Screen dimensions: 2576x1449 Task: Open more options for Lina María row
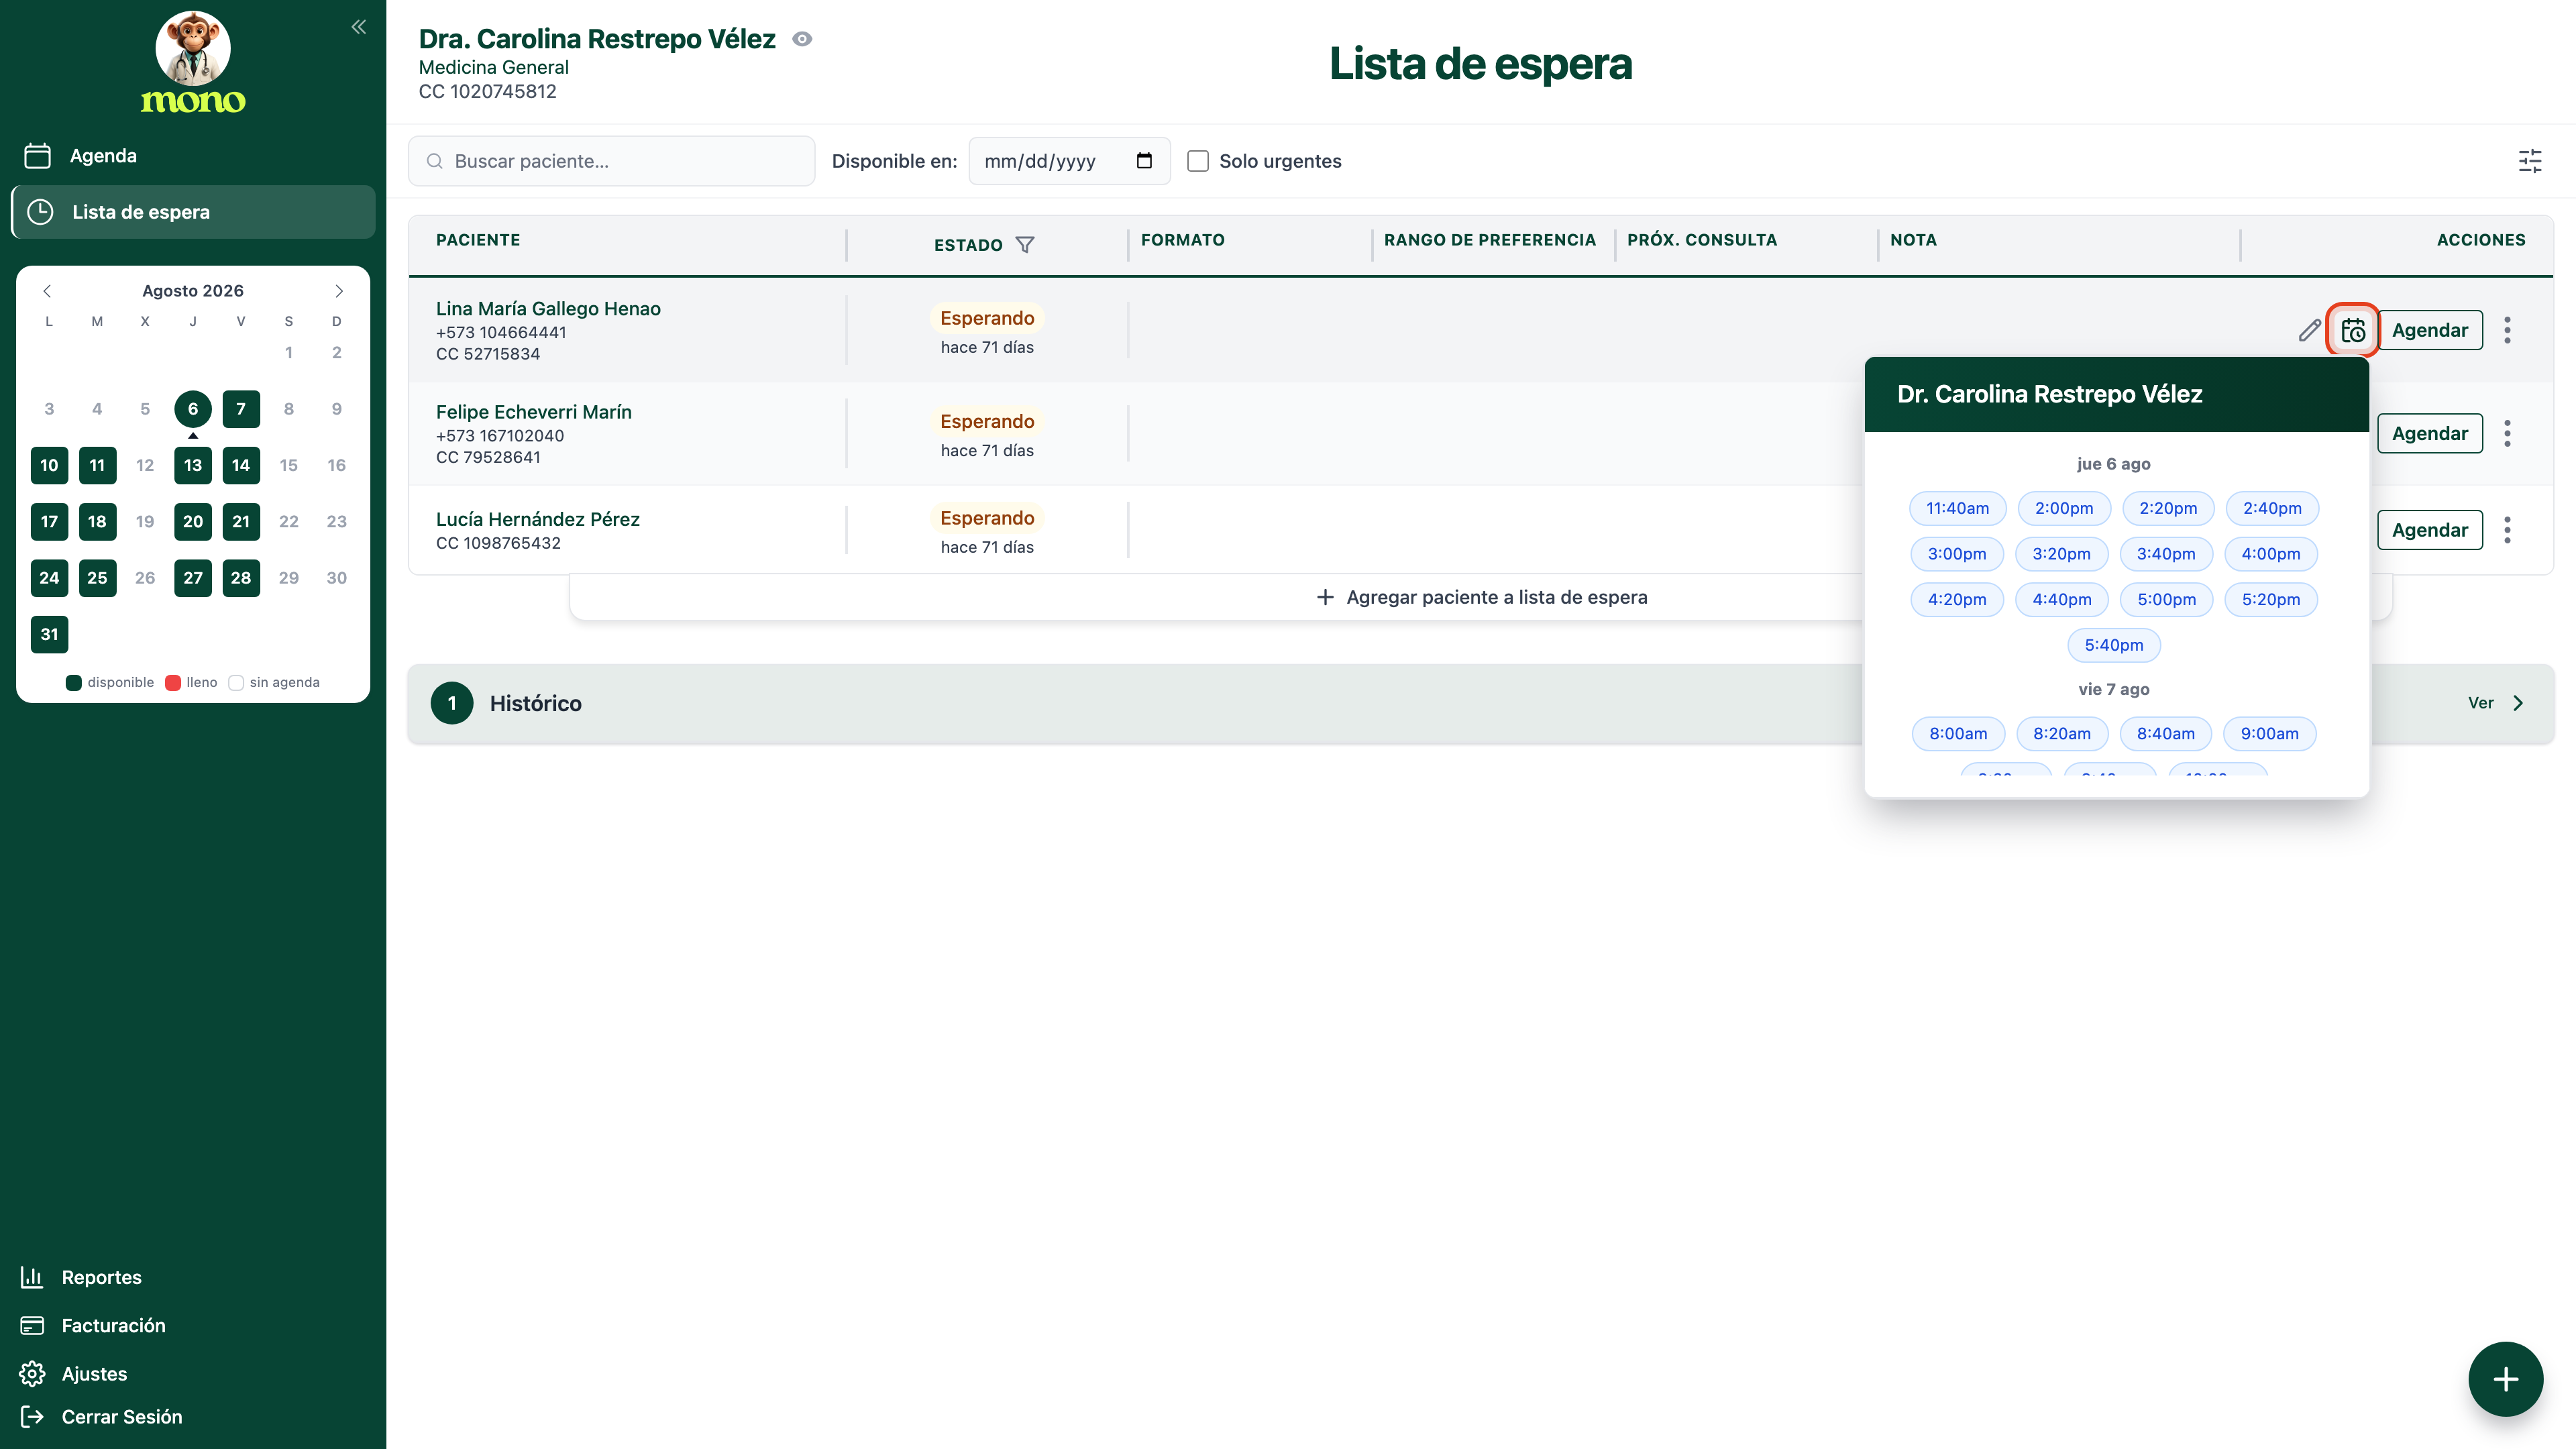[2507, 330]
